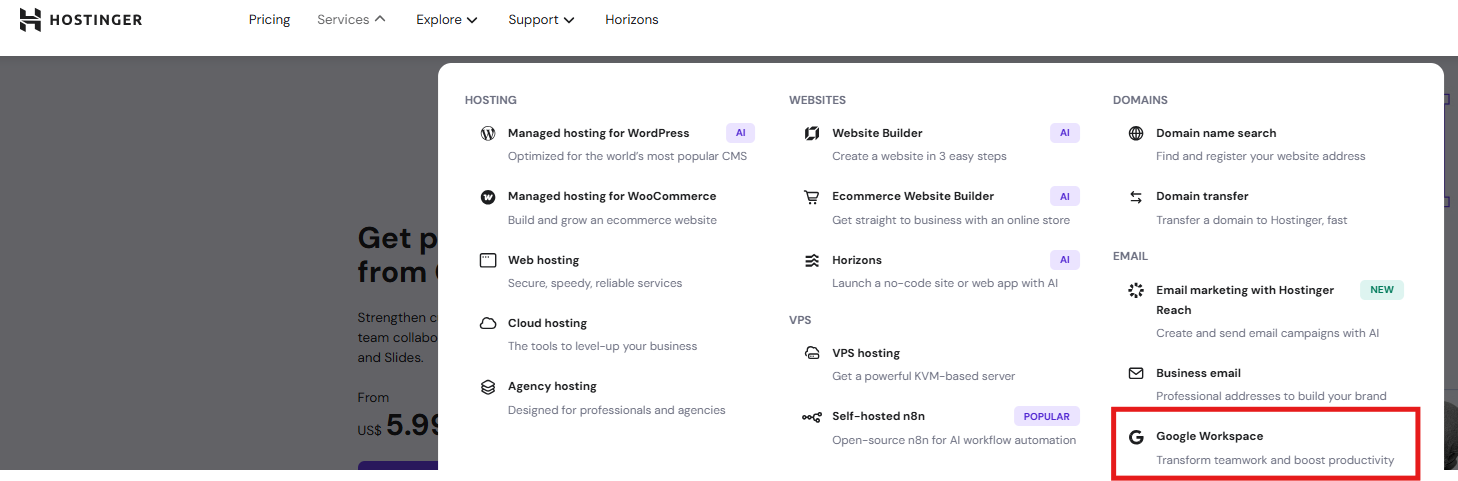Image resolution: width=1458 pixels, height=481 pixels.
Task: Open Ecommerce Website Builder
Action: pyautogui.click(x=913, y=196)
